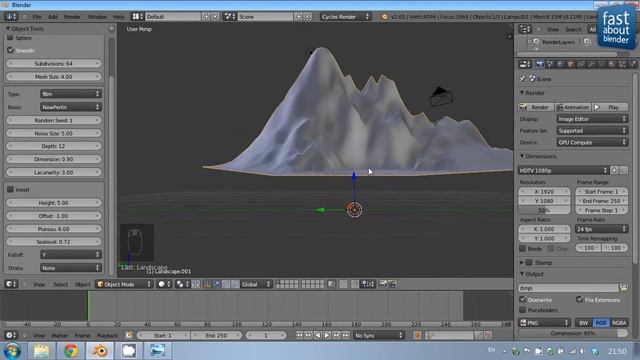Click the scene browse icon beside Scene field
Screen dimensions: 640x360
point(229,17)
